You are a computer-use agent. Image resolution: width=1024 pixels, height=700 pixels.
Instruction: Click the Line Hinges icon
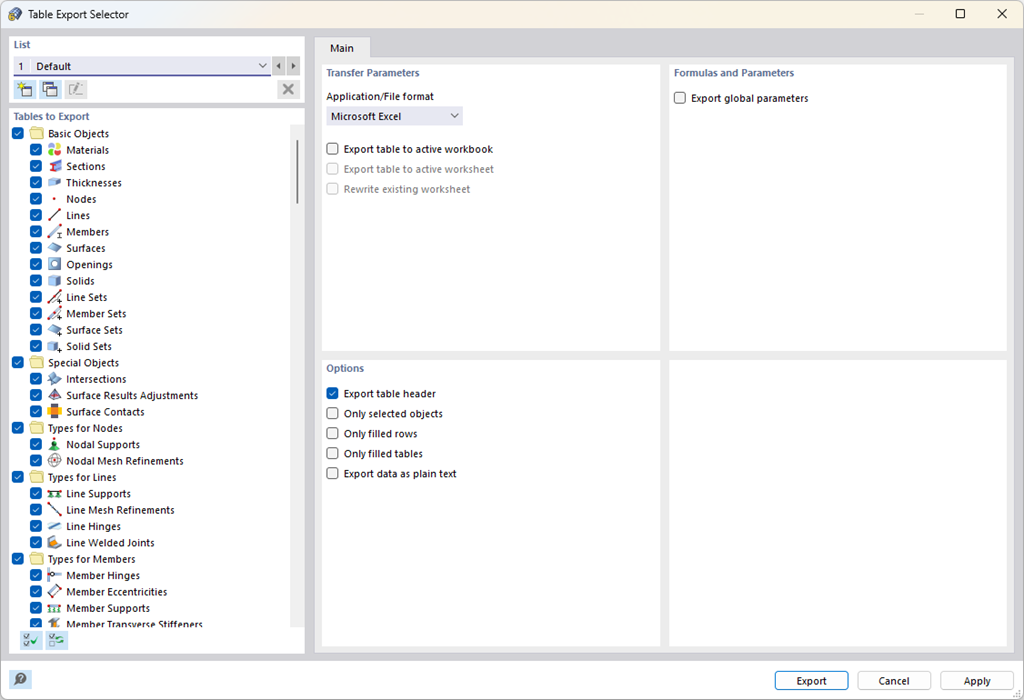coord(52,526)
